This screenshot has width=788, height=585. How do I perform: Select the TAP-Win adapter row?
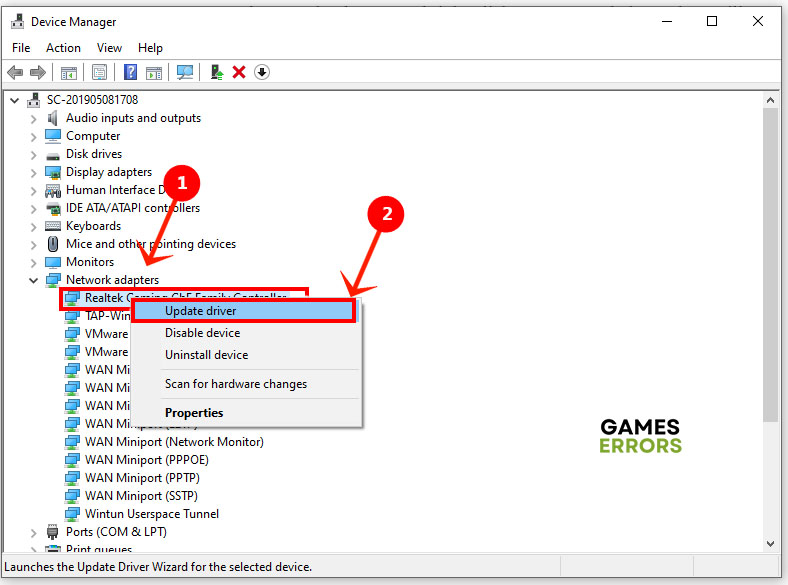tap(97, 316)
